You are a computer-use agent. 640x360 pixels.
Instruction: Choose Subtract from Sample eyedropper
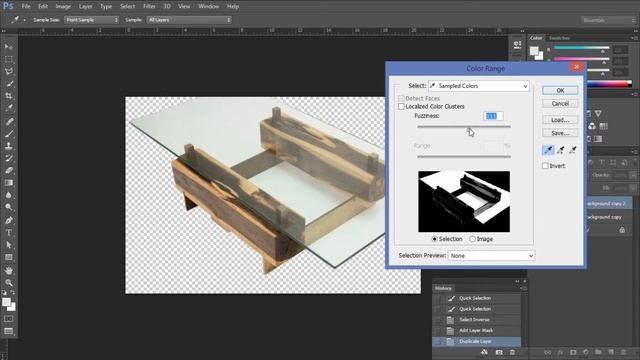[x=573, y=150]
